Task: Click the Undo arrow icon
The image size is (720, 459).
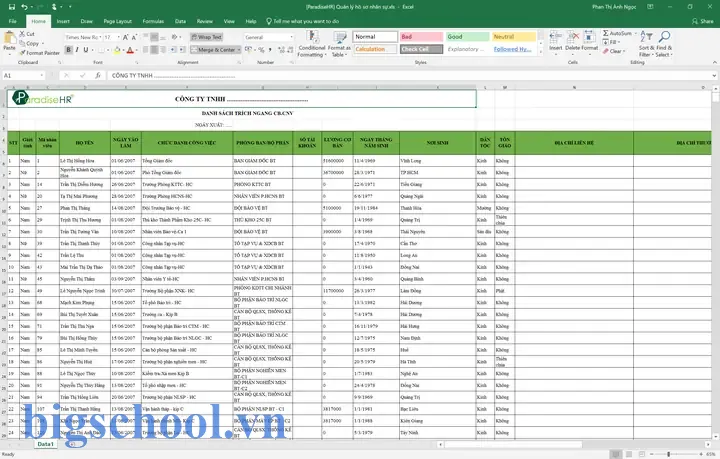Action: [x=24, y=7]
